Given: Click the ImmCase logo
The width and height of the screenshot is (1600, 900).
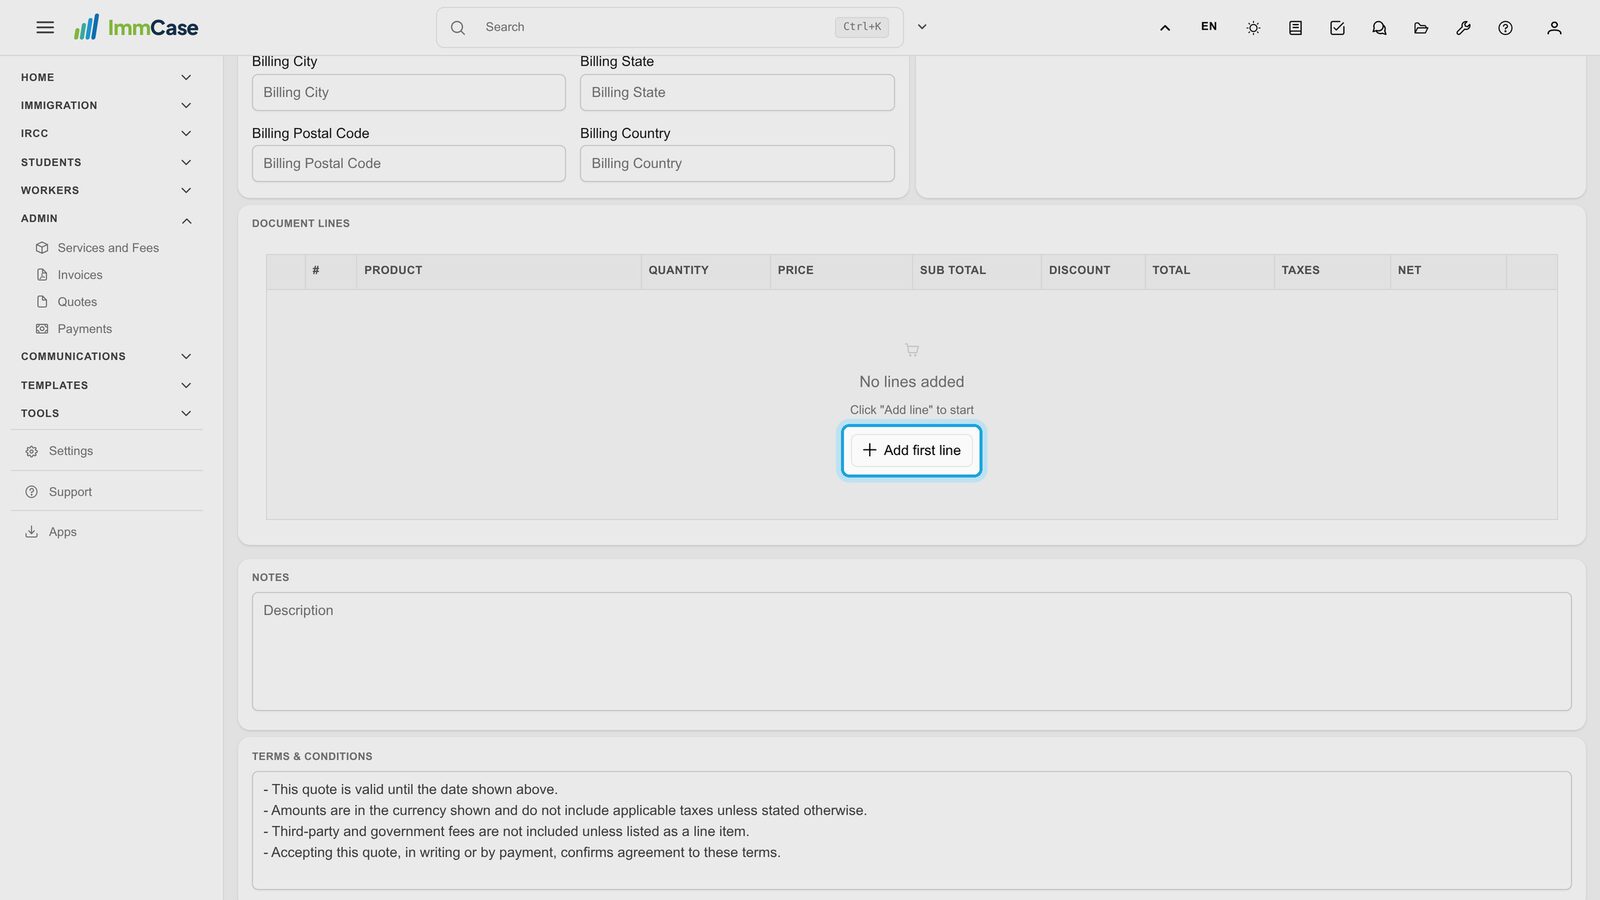Looking at the screenshot, I should pos(136,27).
